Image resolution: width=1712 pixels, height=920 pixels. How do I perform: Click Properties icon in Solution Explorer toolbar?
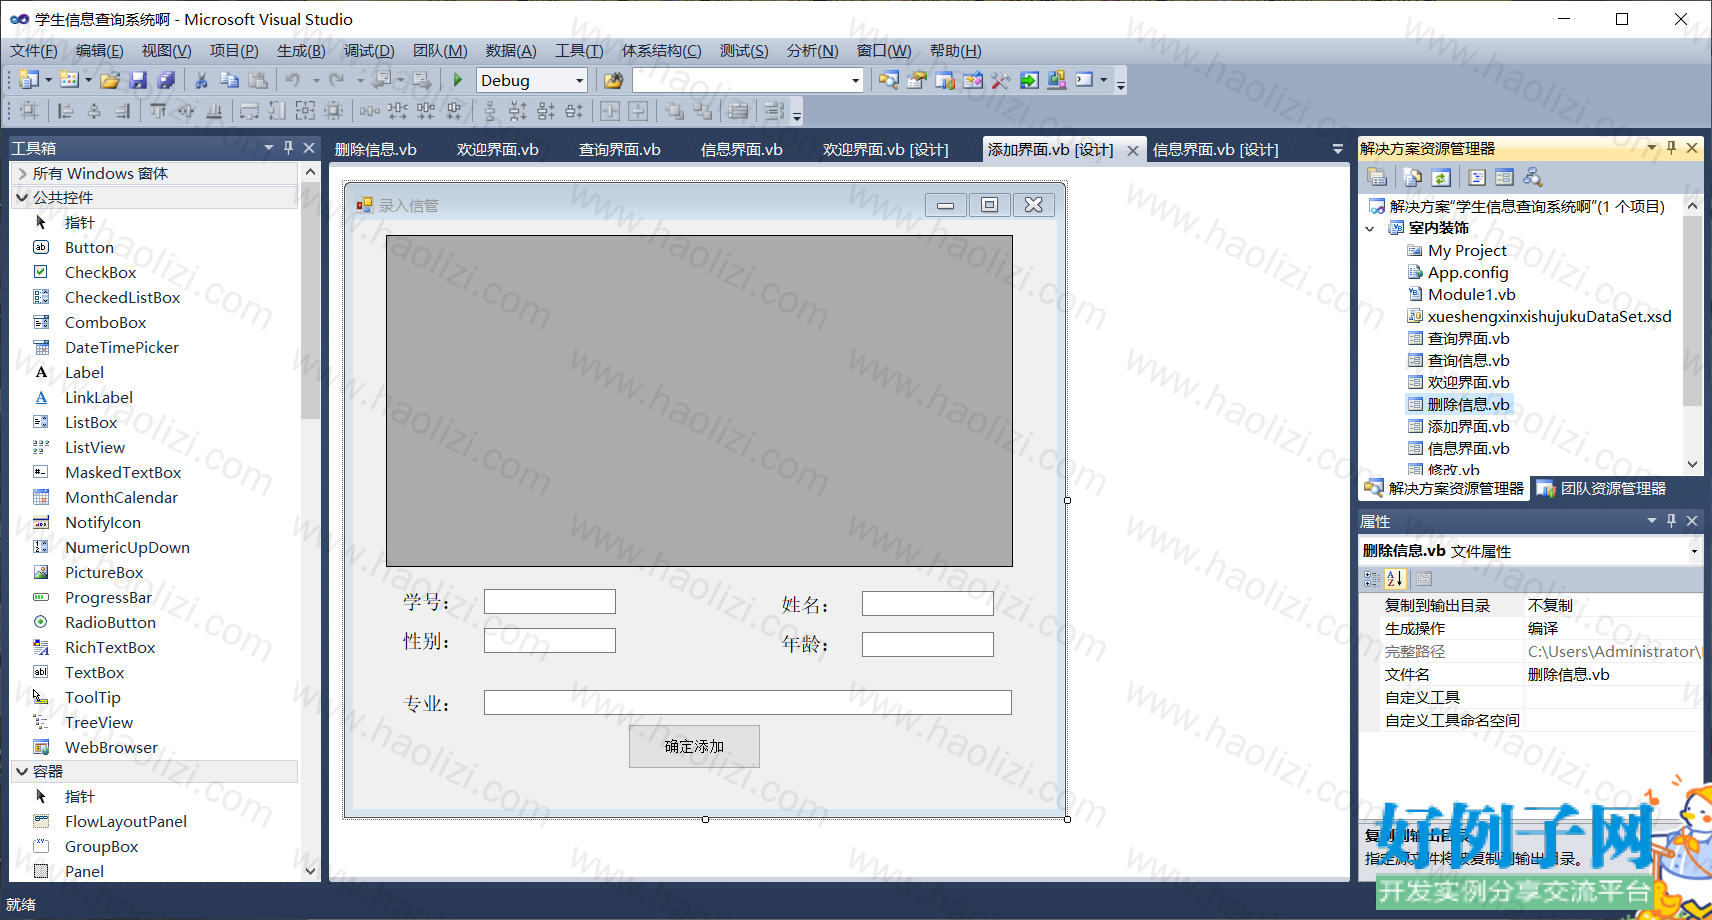coord(1377,178)
